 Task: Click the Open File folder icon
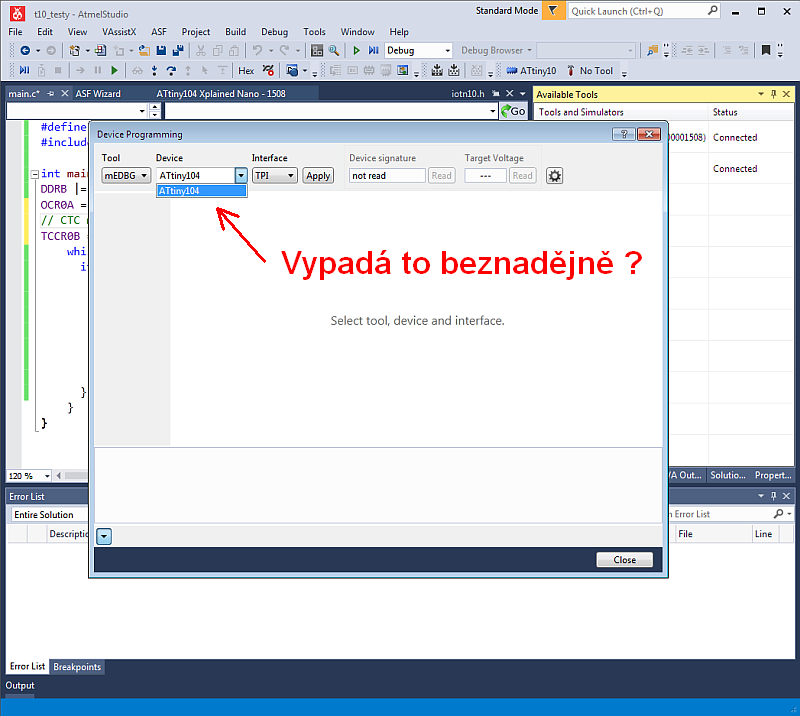144,51
